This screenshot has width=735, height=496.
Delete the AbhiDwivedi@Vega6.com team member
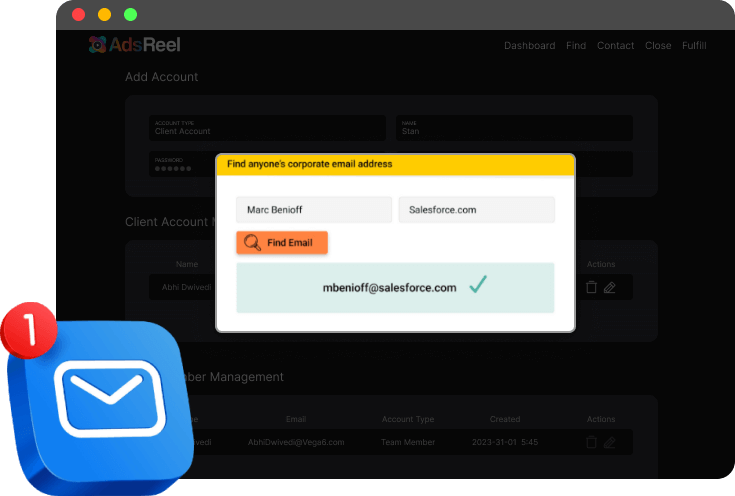click(x=592, y=442)
